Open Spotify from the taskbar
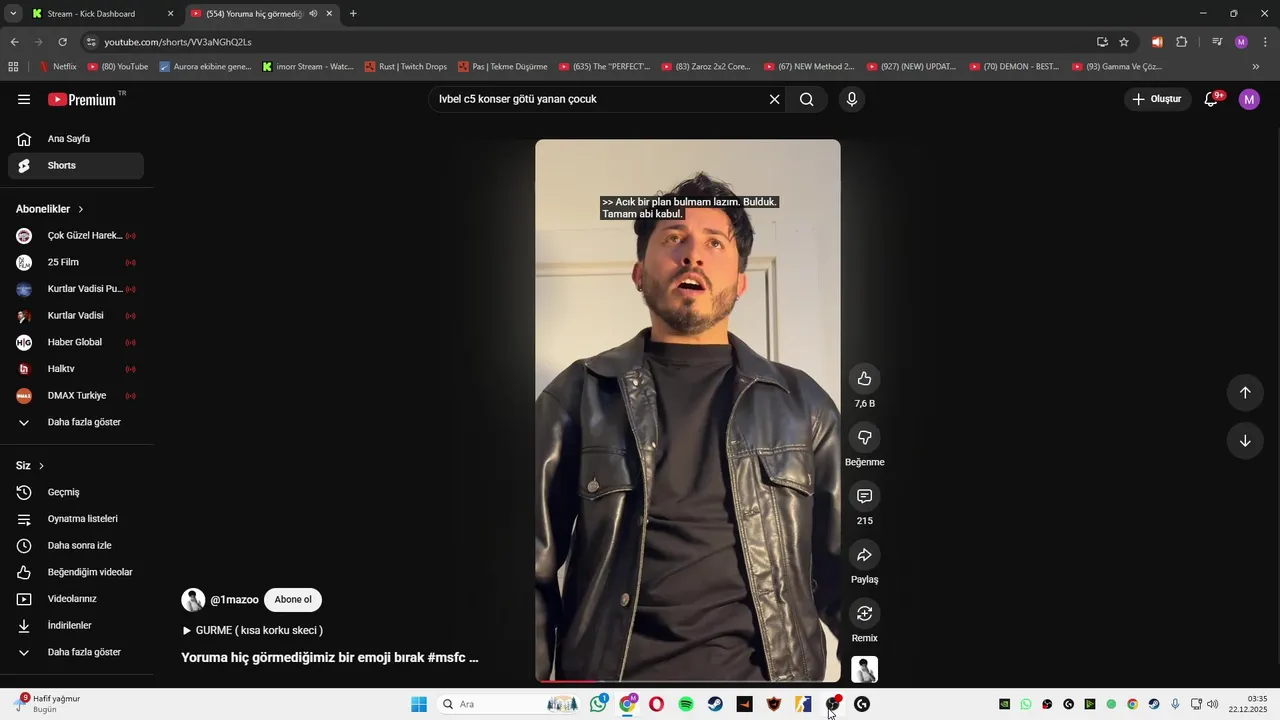 pyautogui.click(x=686, y=704)
